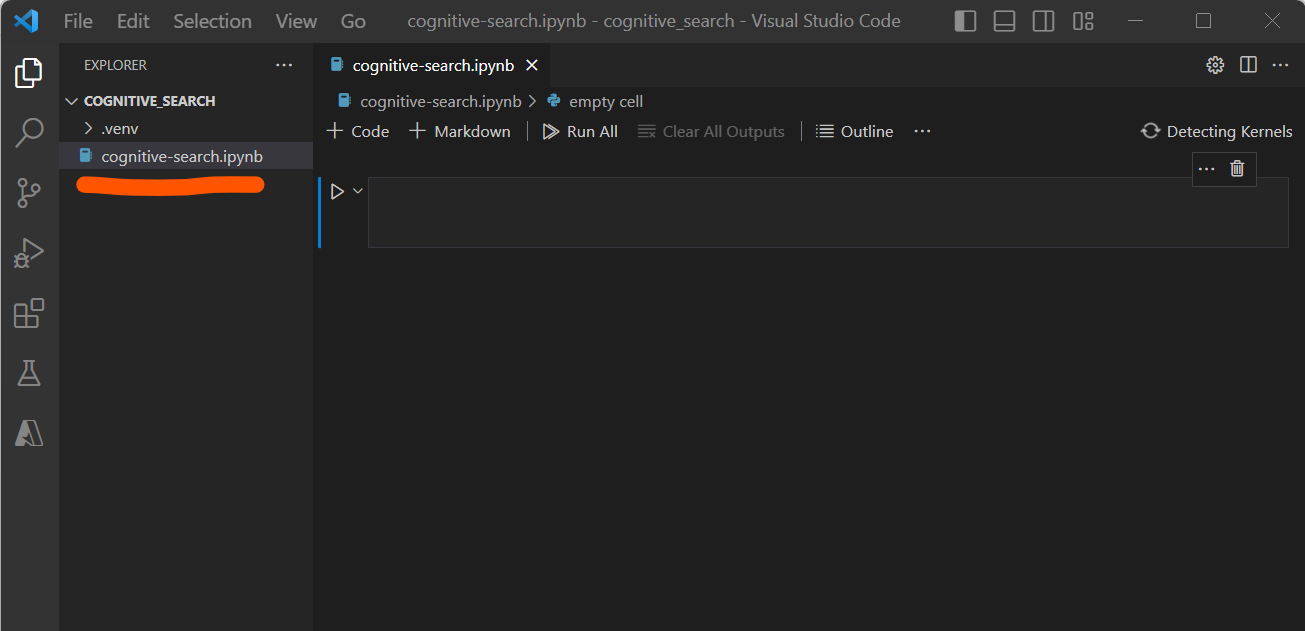Toggle the secondary side bar layout icon
The width and height of the screenshot is (1305, 631).
pyautogui.click(x=1044, y=21)
